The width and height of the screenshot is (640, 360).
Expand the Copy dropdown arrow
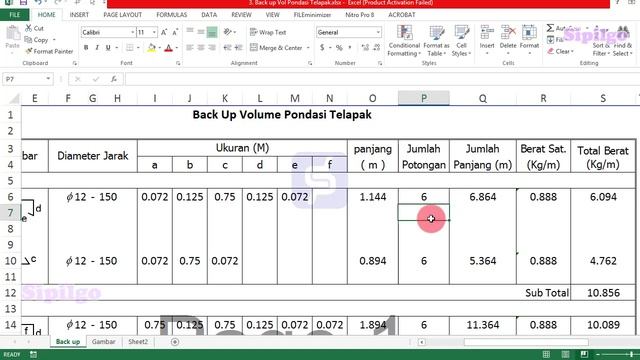click(x=54, y=40)
